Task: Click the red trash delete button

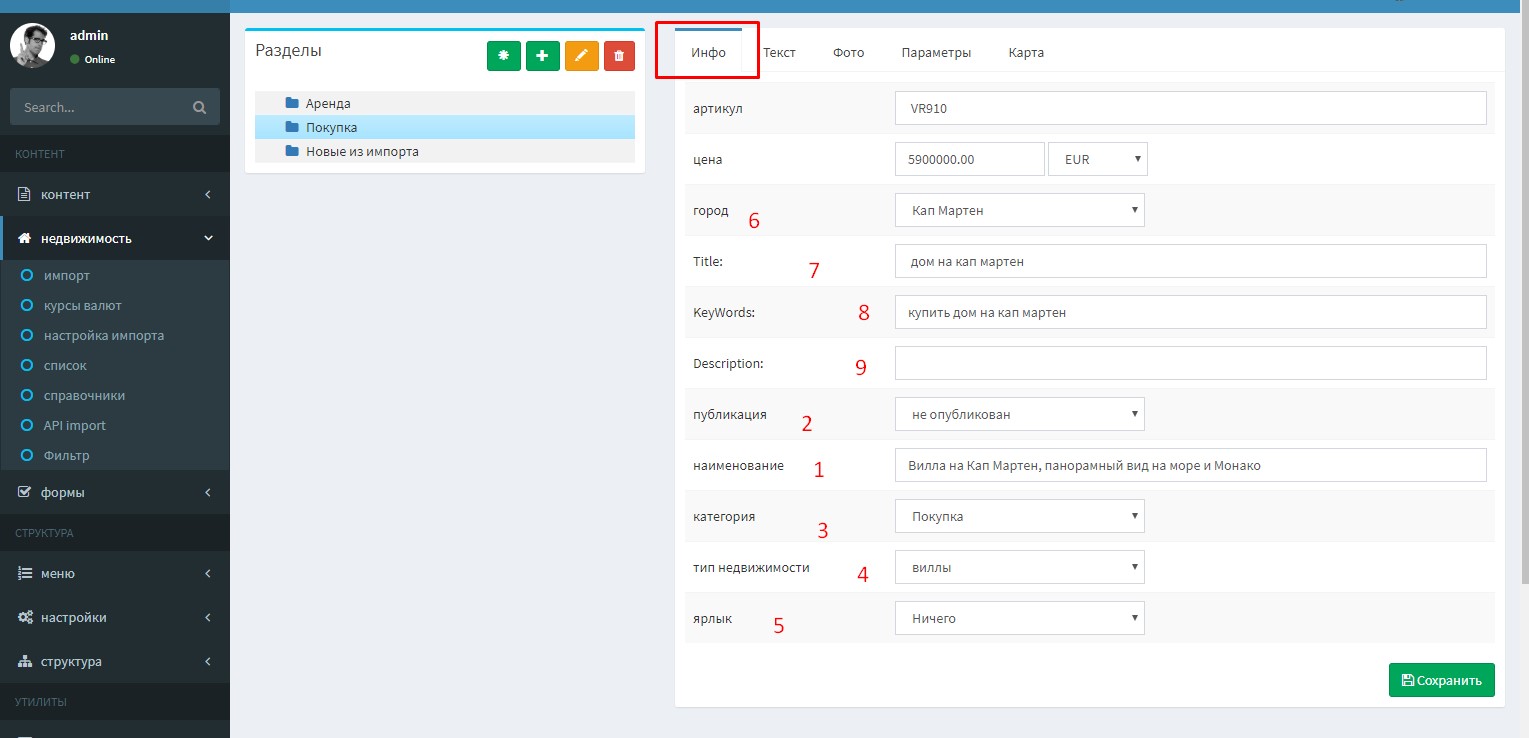Action: pyautogui.click(x=619, y=56)
